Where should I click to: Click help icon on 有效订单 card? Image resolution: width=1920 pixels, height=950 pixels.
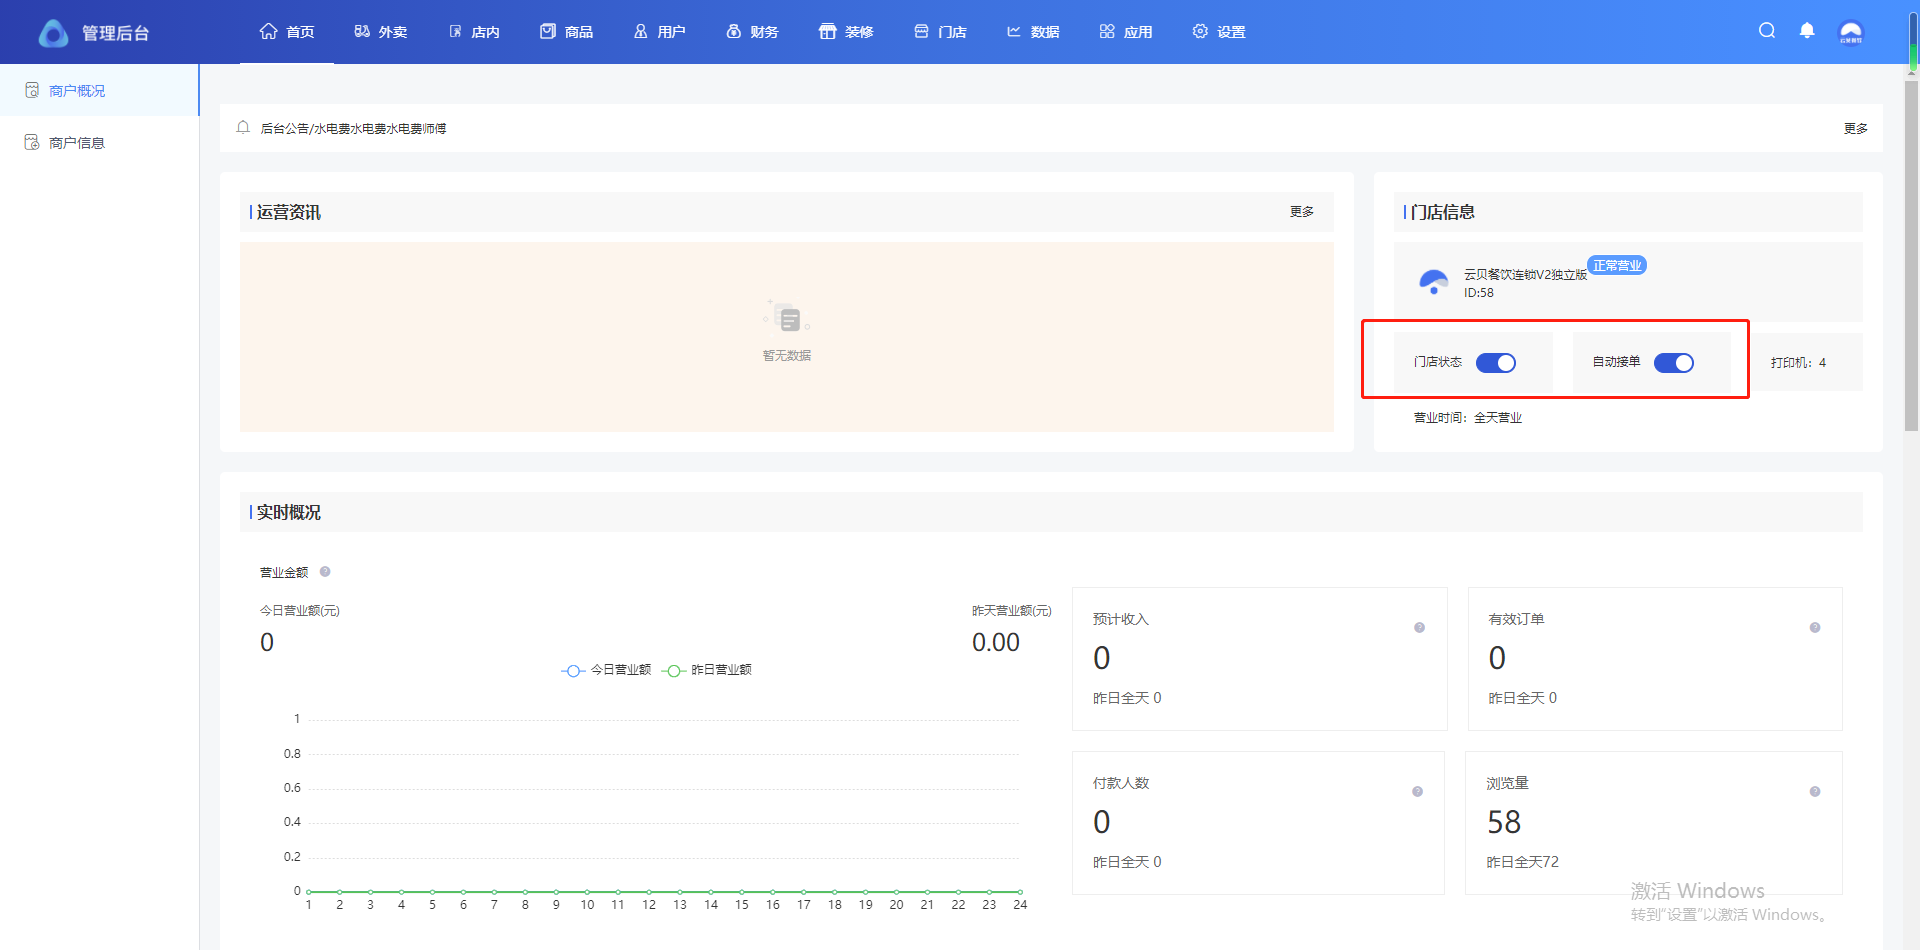click(1815, 628)
